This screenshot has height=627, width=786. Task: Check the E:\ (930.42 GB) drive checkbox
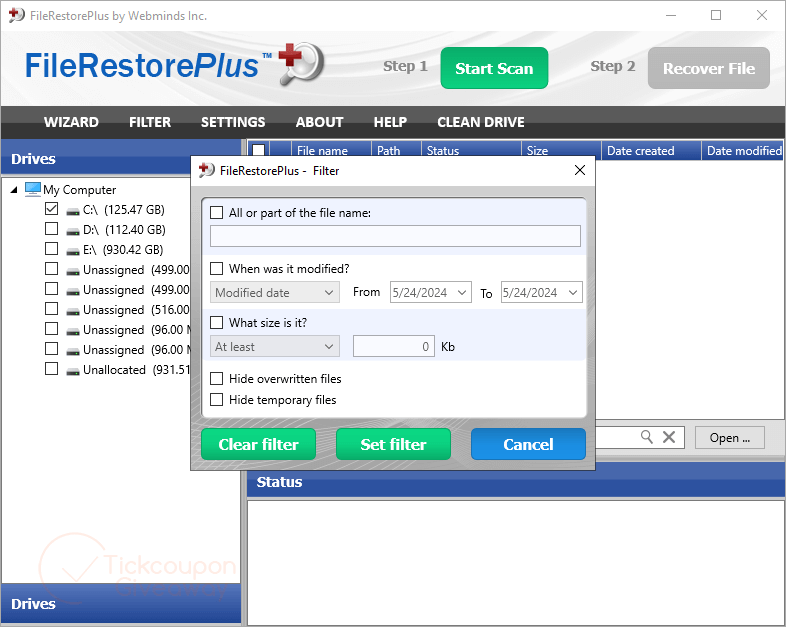[51, 249]
